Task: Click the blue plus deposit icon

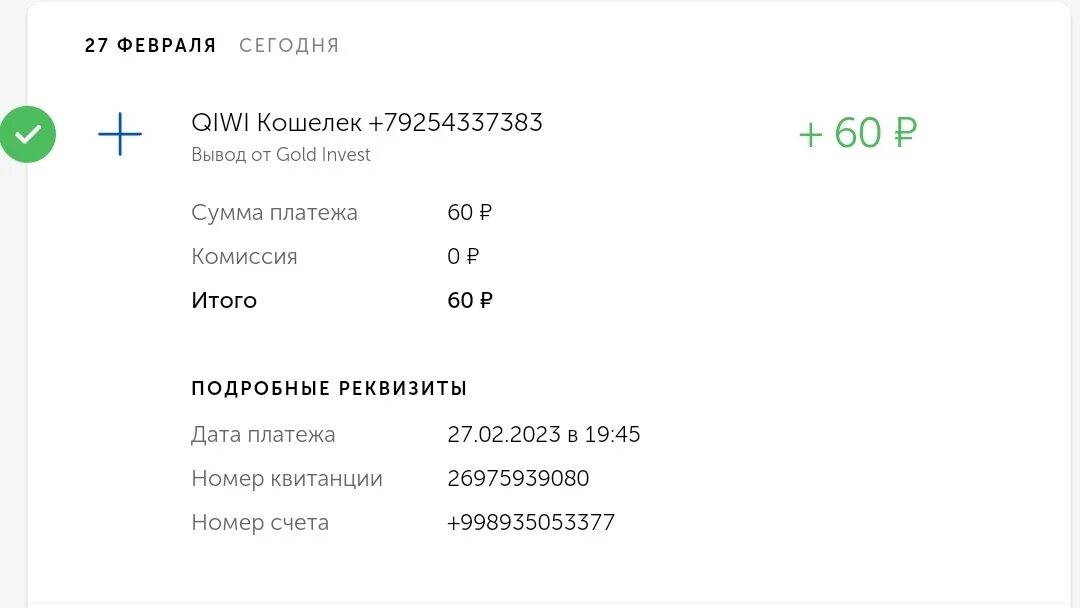Action: (120, 134)
